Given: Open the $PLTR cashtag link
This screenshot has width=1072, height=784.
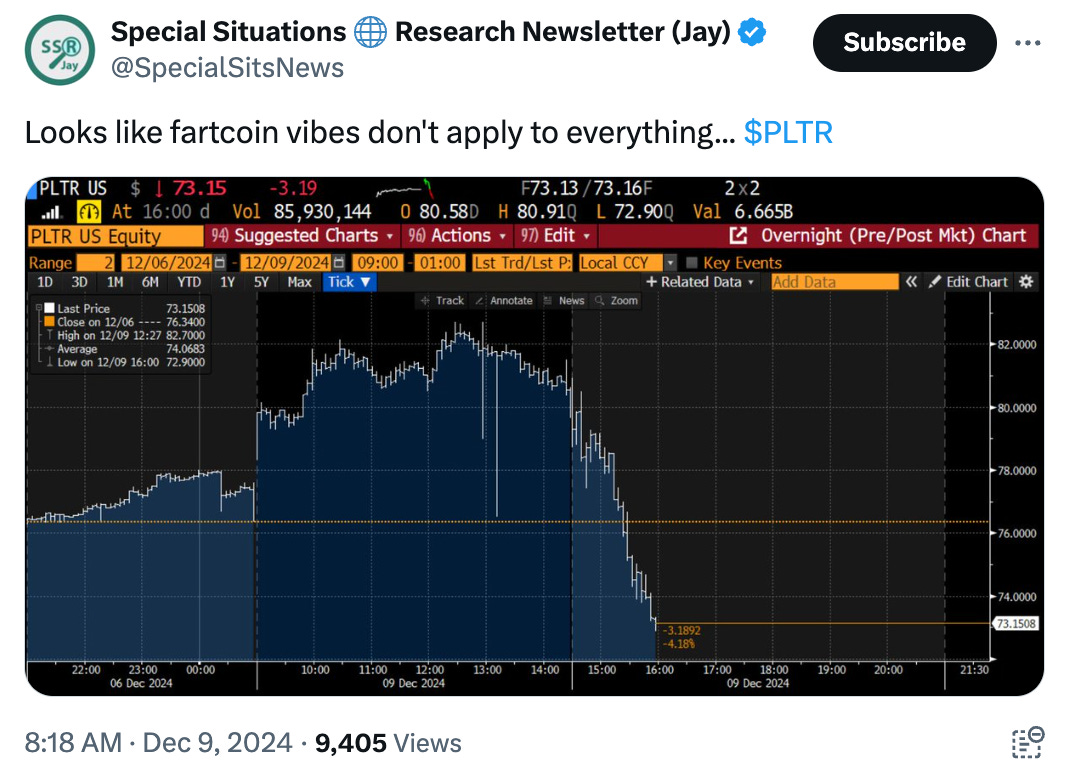Looking at the screenshot, I should point(788,133).
